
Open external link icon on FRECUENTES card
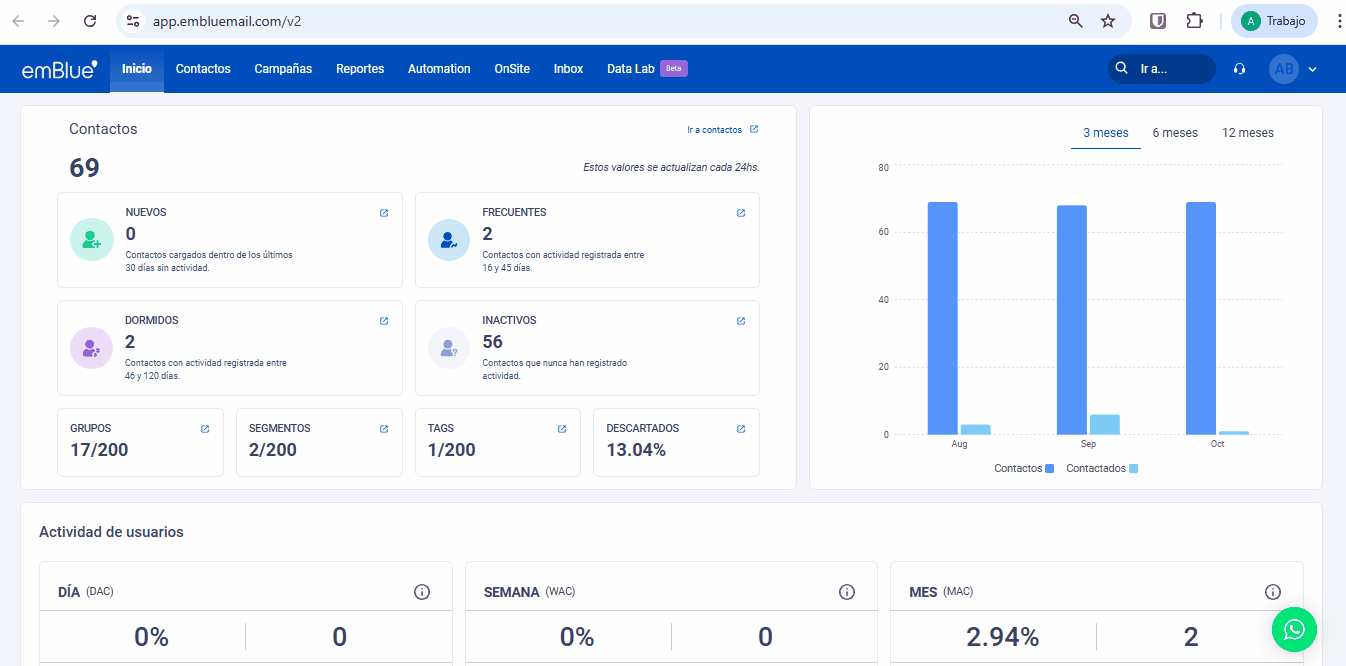pyautogui.click(x=741, y=213)
